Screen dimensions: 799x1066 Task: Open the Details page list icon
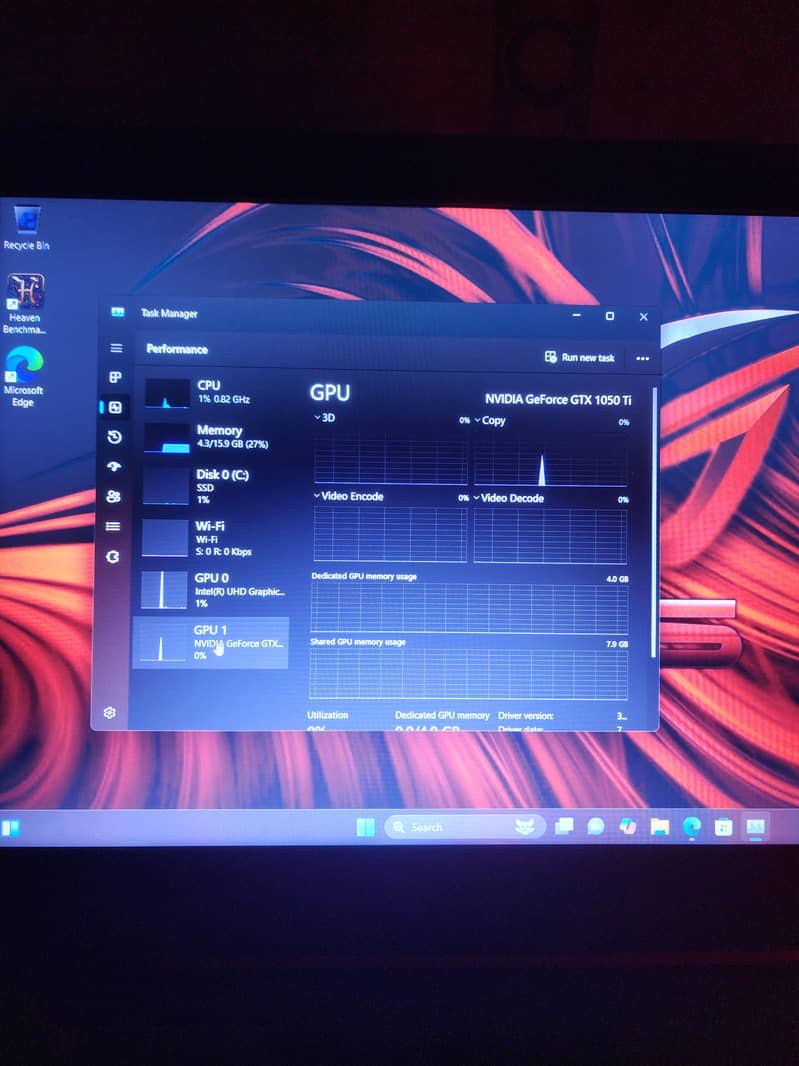[113, 526]
